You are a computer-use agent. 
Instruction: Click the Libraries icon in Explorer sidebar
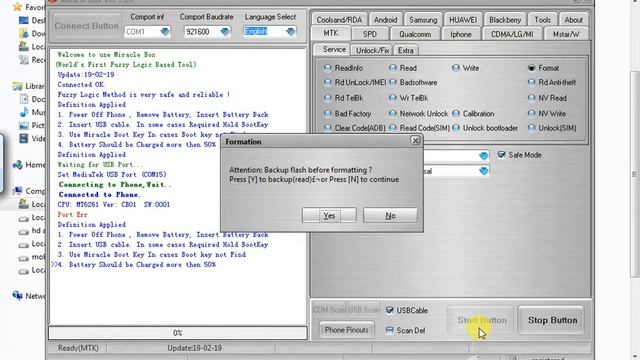[x=17, y=86]
